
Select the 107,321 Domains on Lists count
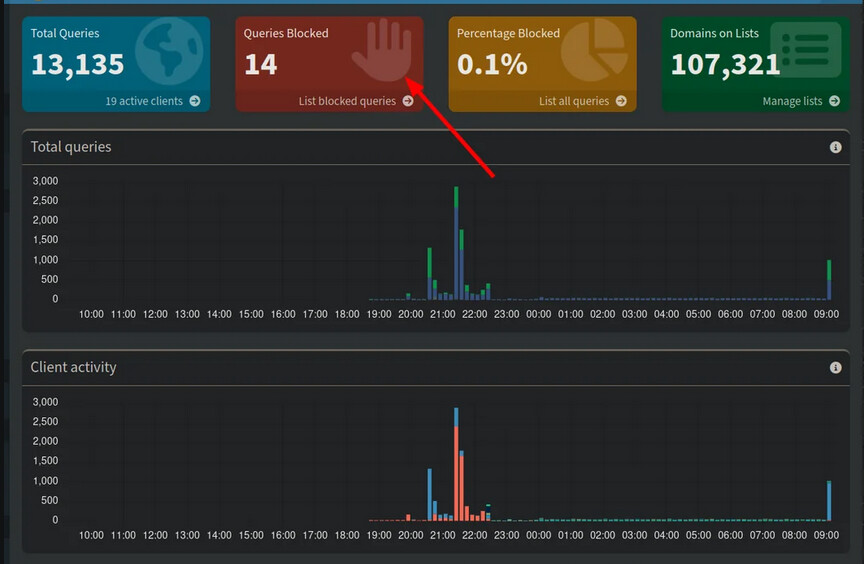[x=725, y=65]
